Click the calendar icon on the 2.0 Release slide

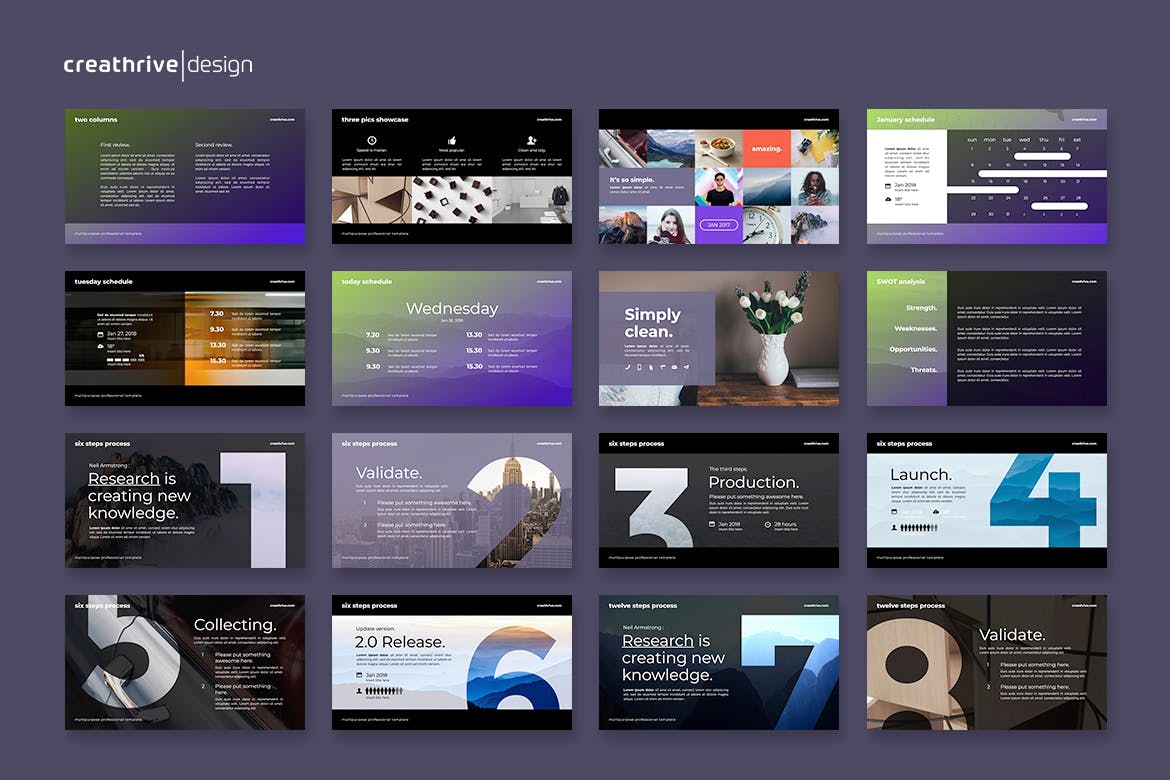(359, 675)
